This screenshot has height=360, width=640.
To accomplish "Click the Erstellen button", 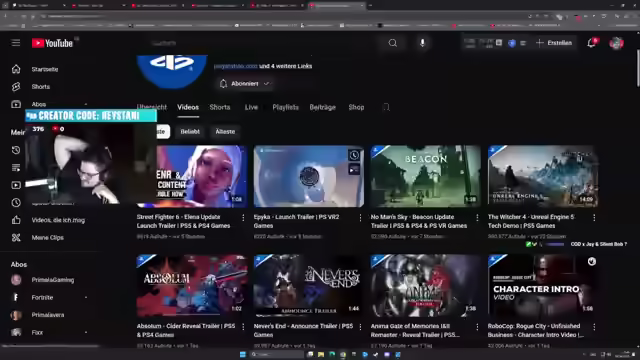I will (554, 43).
